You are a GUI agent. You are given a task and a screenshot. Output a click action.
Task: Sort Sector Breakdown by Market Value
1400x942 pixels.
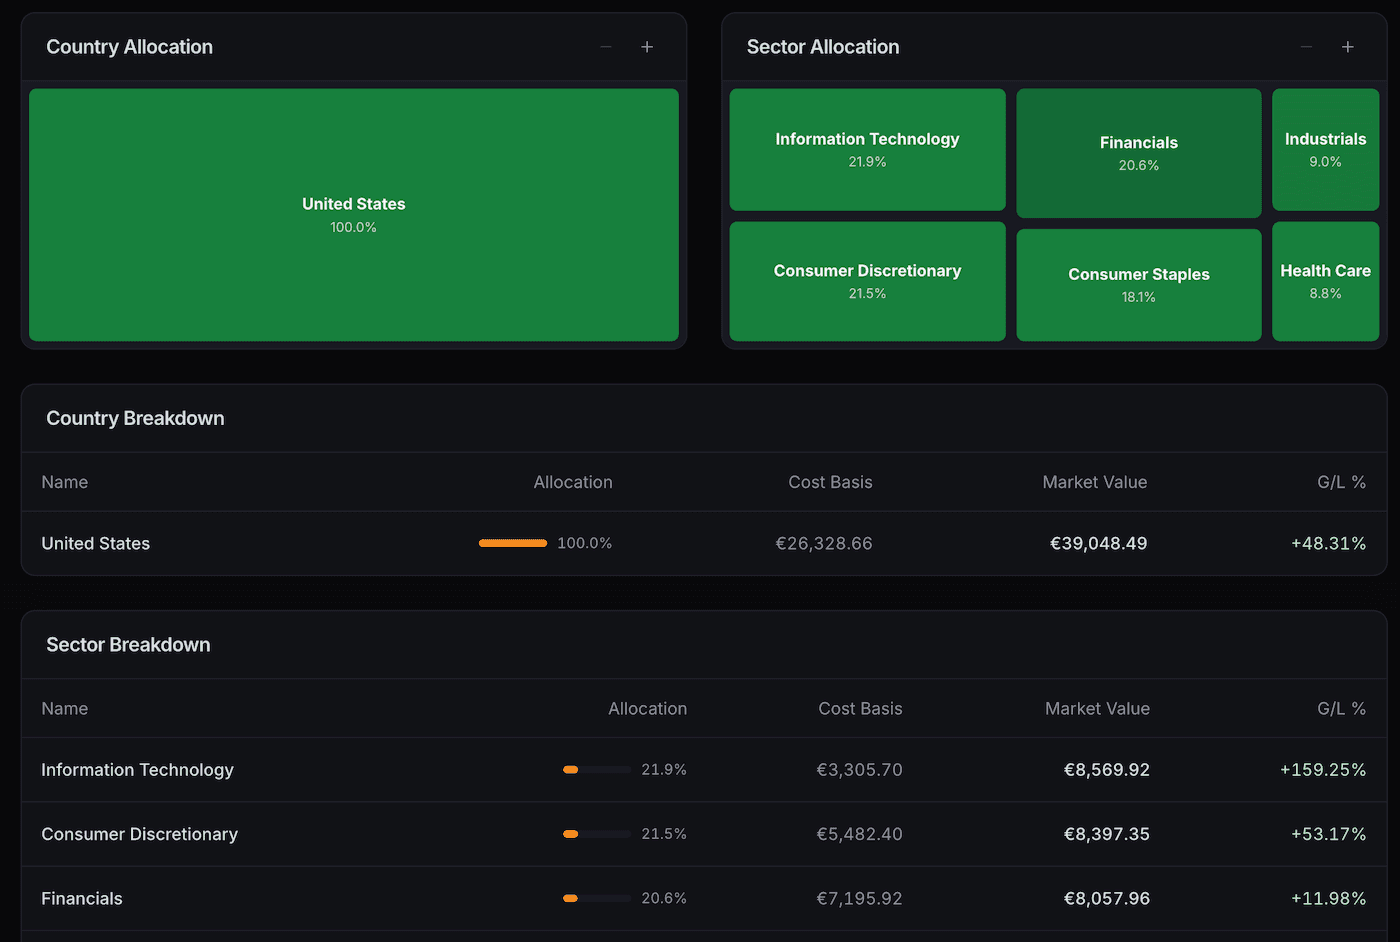point(1097,708)
